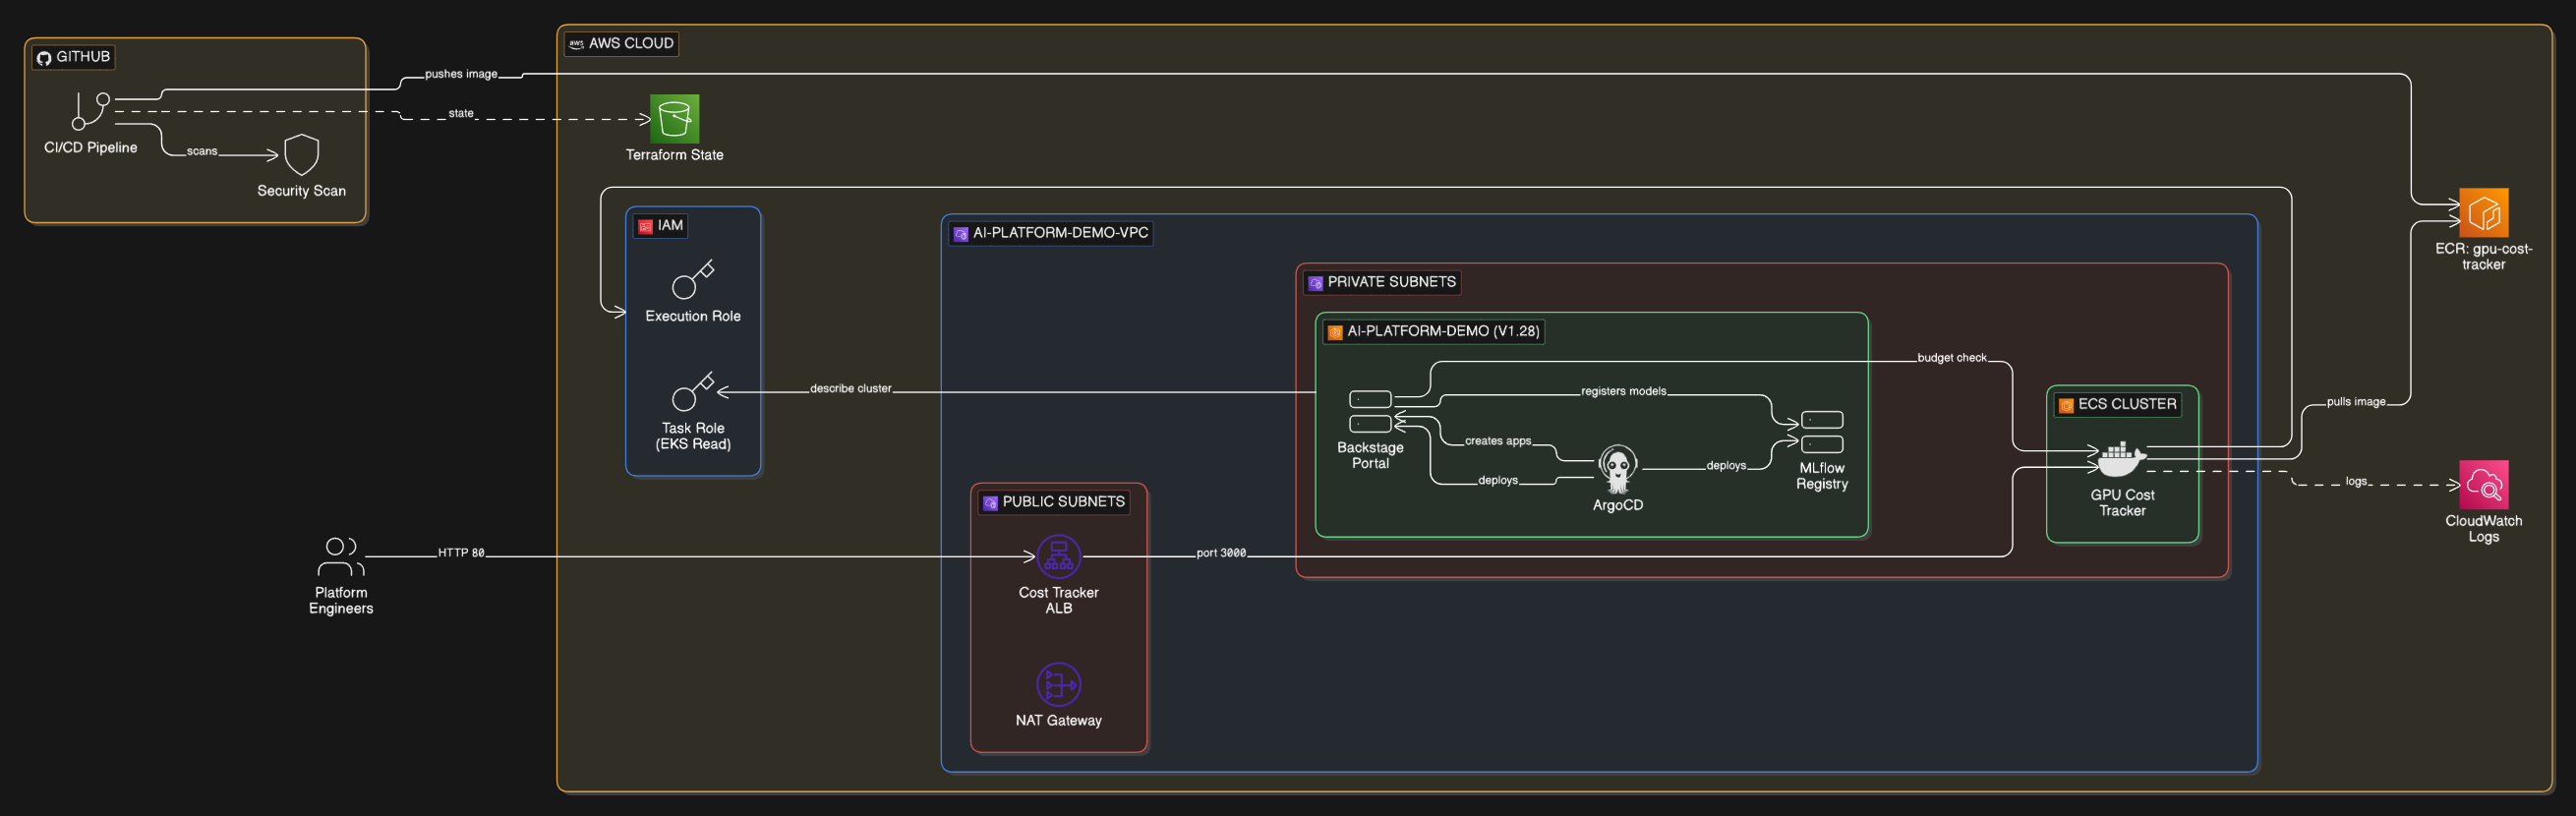Click the MLflow Registry server icon

[1822, 432]
